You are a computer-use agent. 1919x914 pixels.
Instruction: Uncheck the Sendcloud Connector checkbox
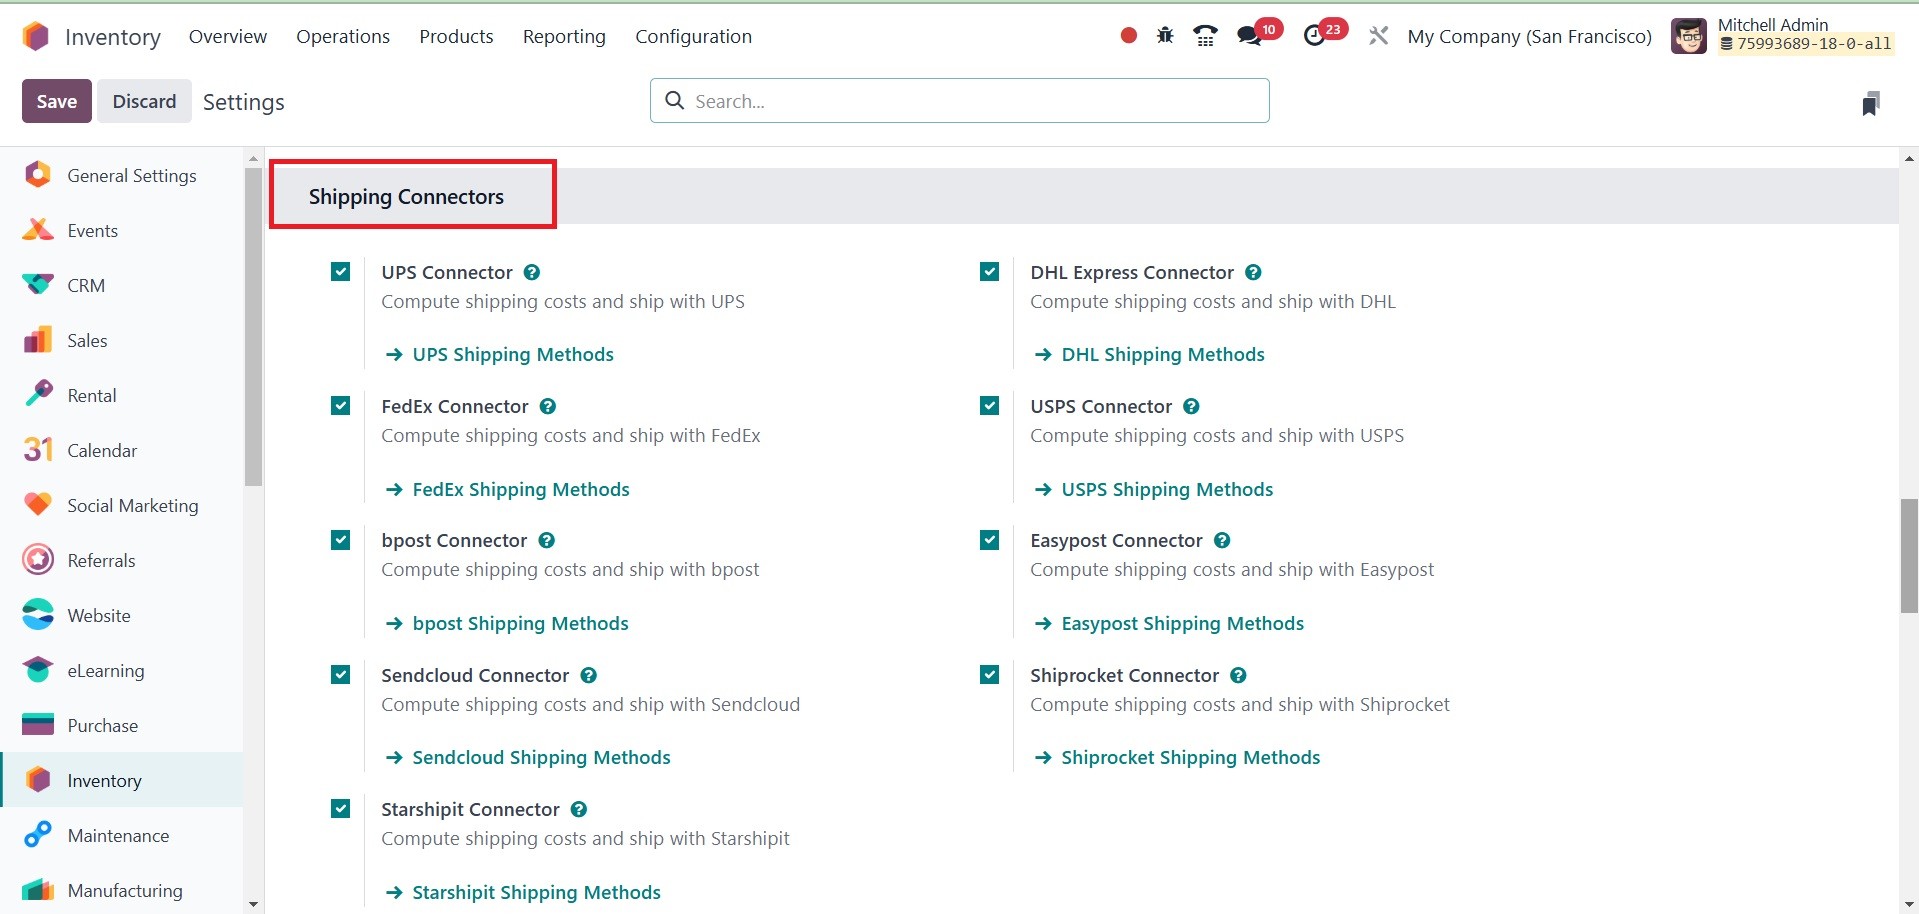pyautogui.click(x=341, y=675)
